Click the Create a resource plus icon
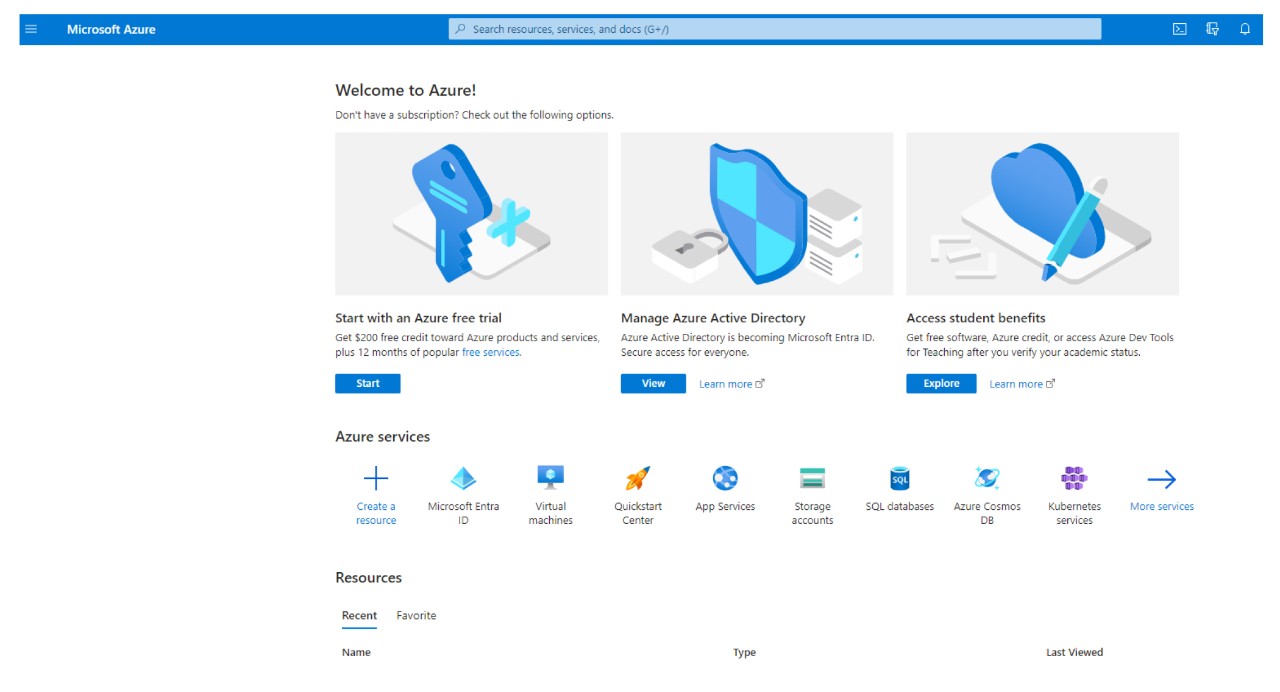This screenshot has height=692, width=1280. click(376, 479)
